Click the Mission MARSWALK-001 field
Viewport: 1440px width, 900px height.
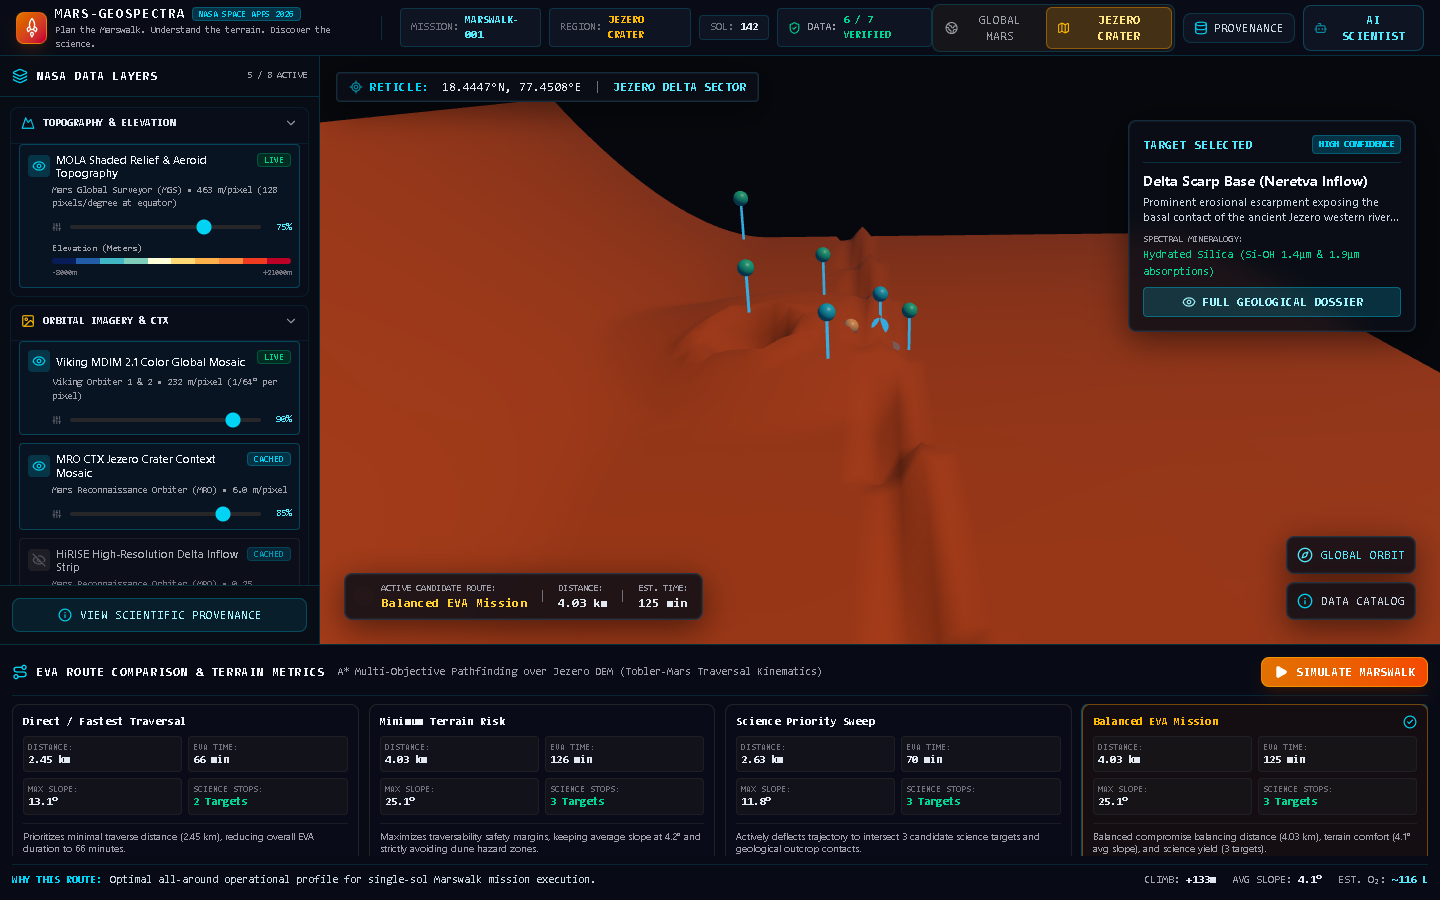pyautogui.click(x=471, y=27)
